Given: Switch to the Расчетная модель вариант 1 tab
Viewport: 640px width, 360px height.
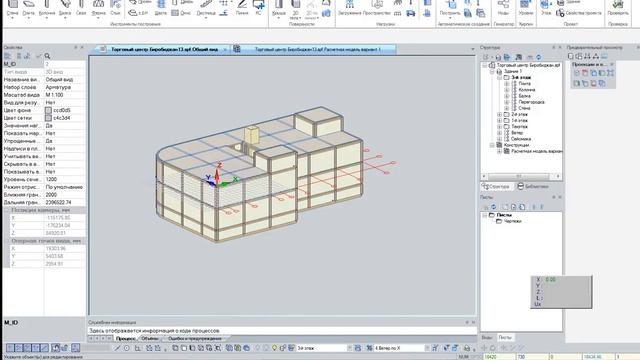Looking at the screenshot, I should click(x=314, y=49).
